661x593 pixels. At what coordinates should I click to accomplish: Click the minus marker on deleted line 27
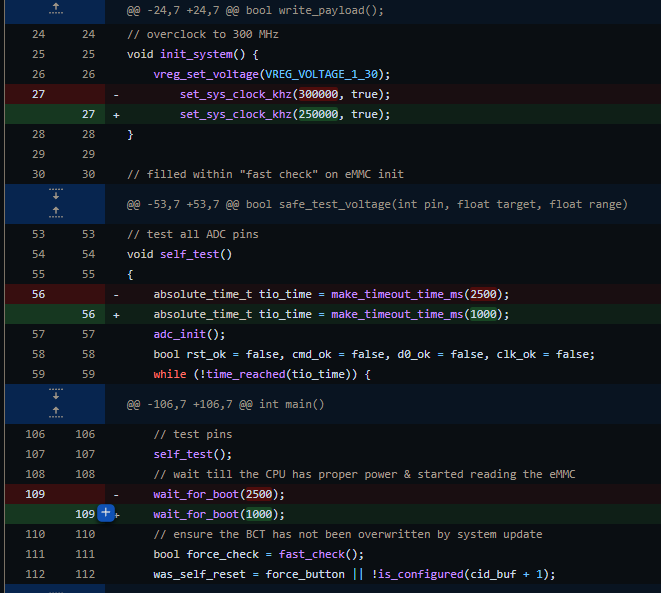tap(116, 95)
